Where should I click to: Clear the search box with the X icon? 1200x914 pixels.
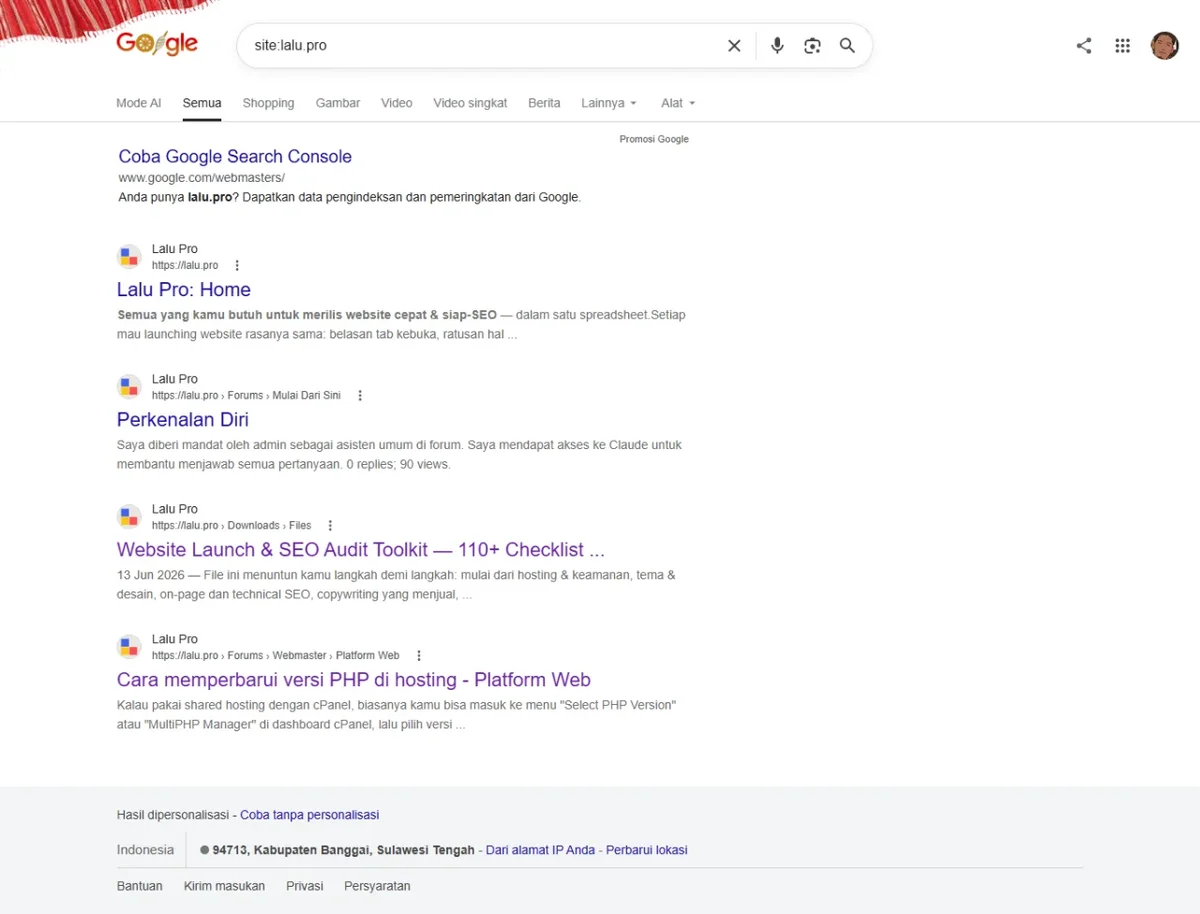734,45
